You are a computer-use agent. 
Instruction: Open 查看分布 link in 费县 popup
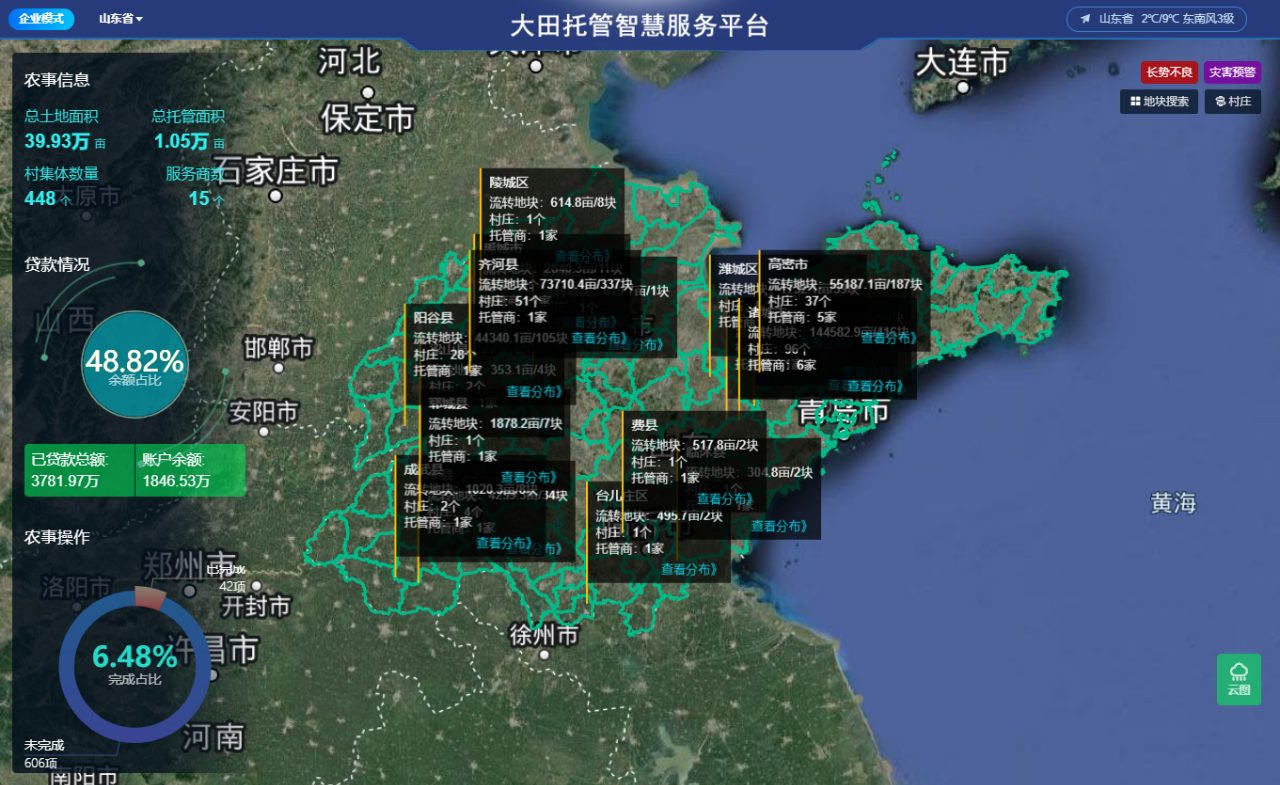725,499
